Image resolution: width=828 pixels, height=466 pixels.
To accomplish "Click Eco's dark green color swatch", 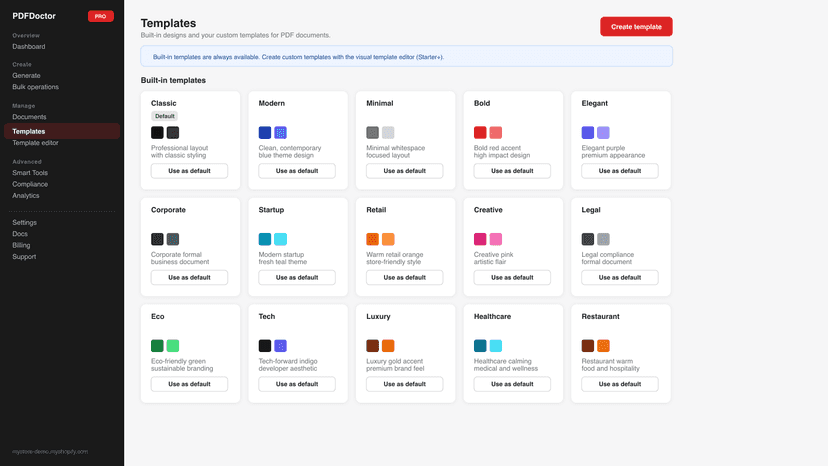I will pyautogui.click(x=157, y=346).
